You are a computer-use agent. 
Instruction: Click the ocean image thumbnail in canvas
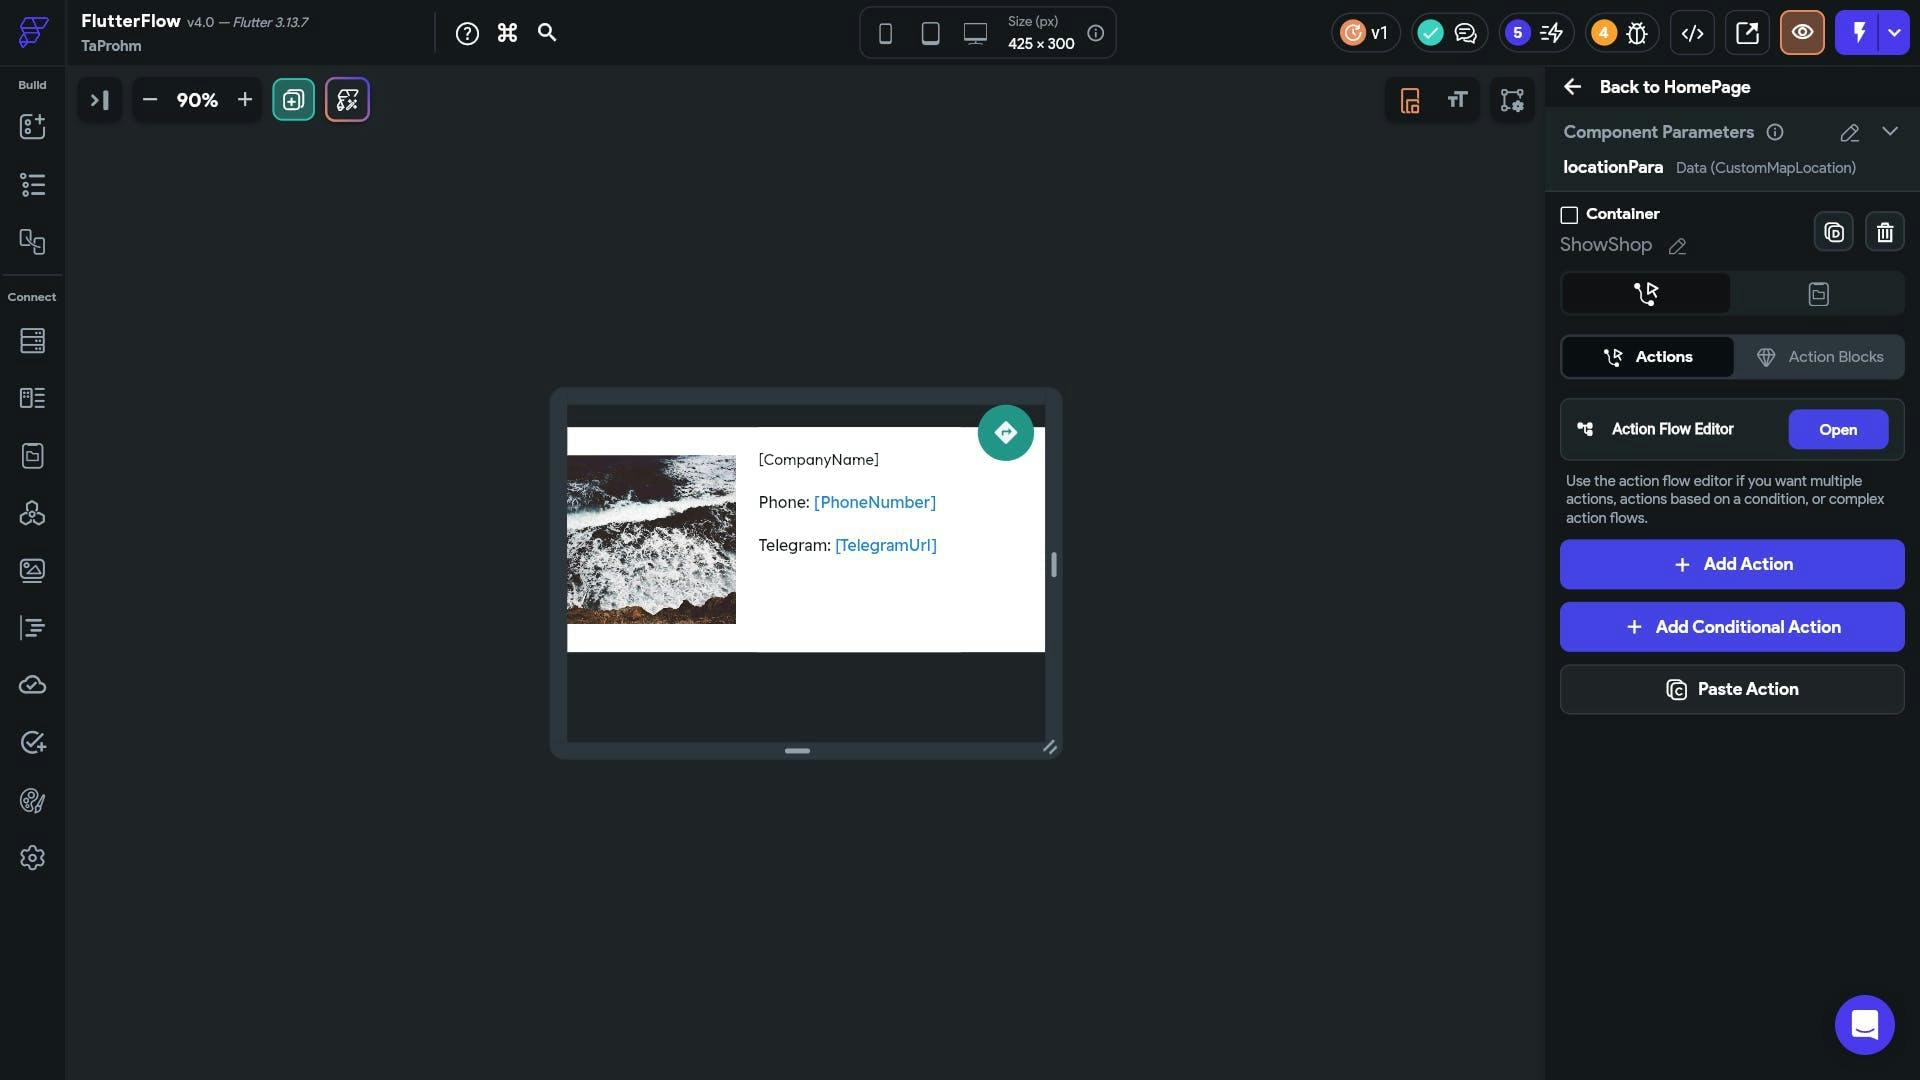tap(651, 540)
